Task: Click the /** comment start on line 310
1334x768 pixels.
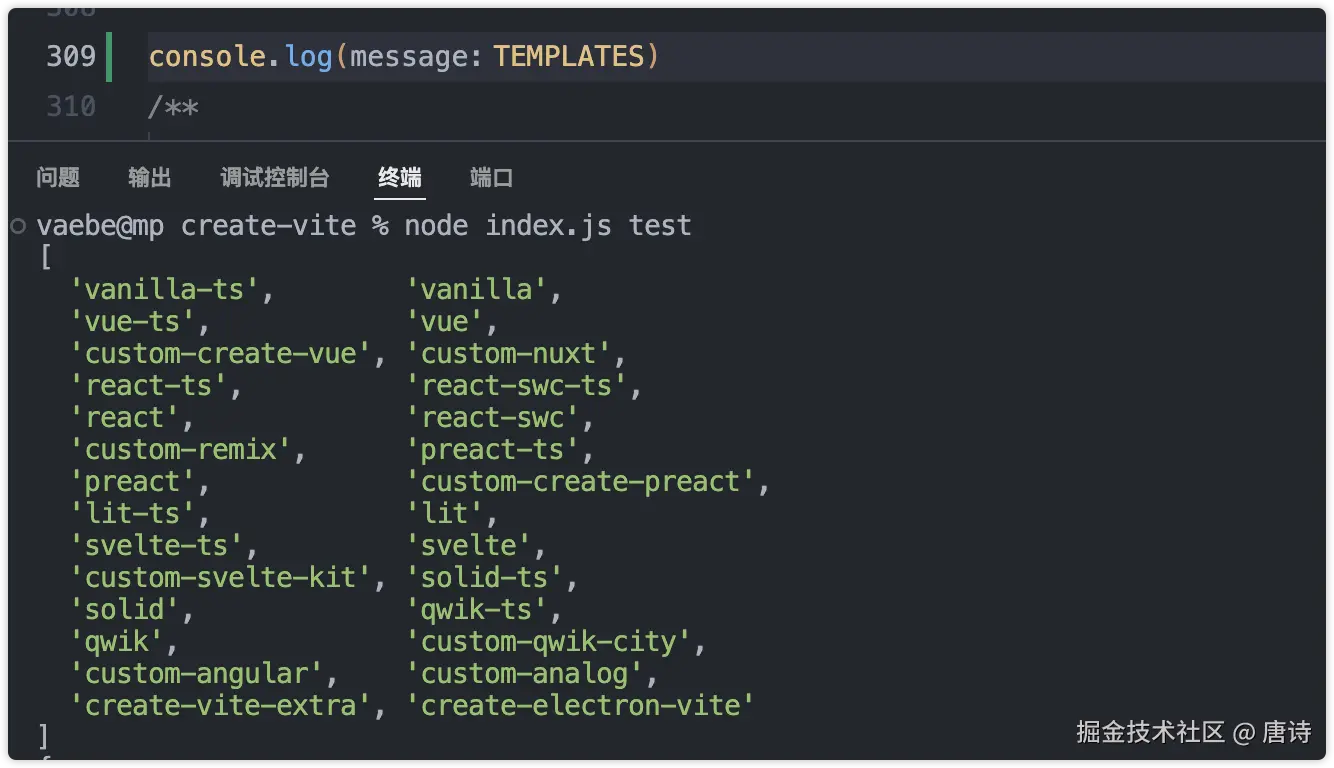Action: 173,107
